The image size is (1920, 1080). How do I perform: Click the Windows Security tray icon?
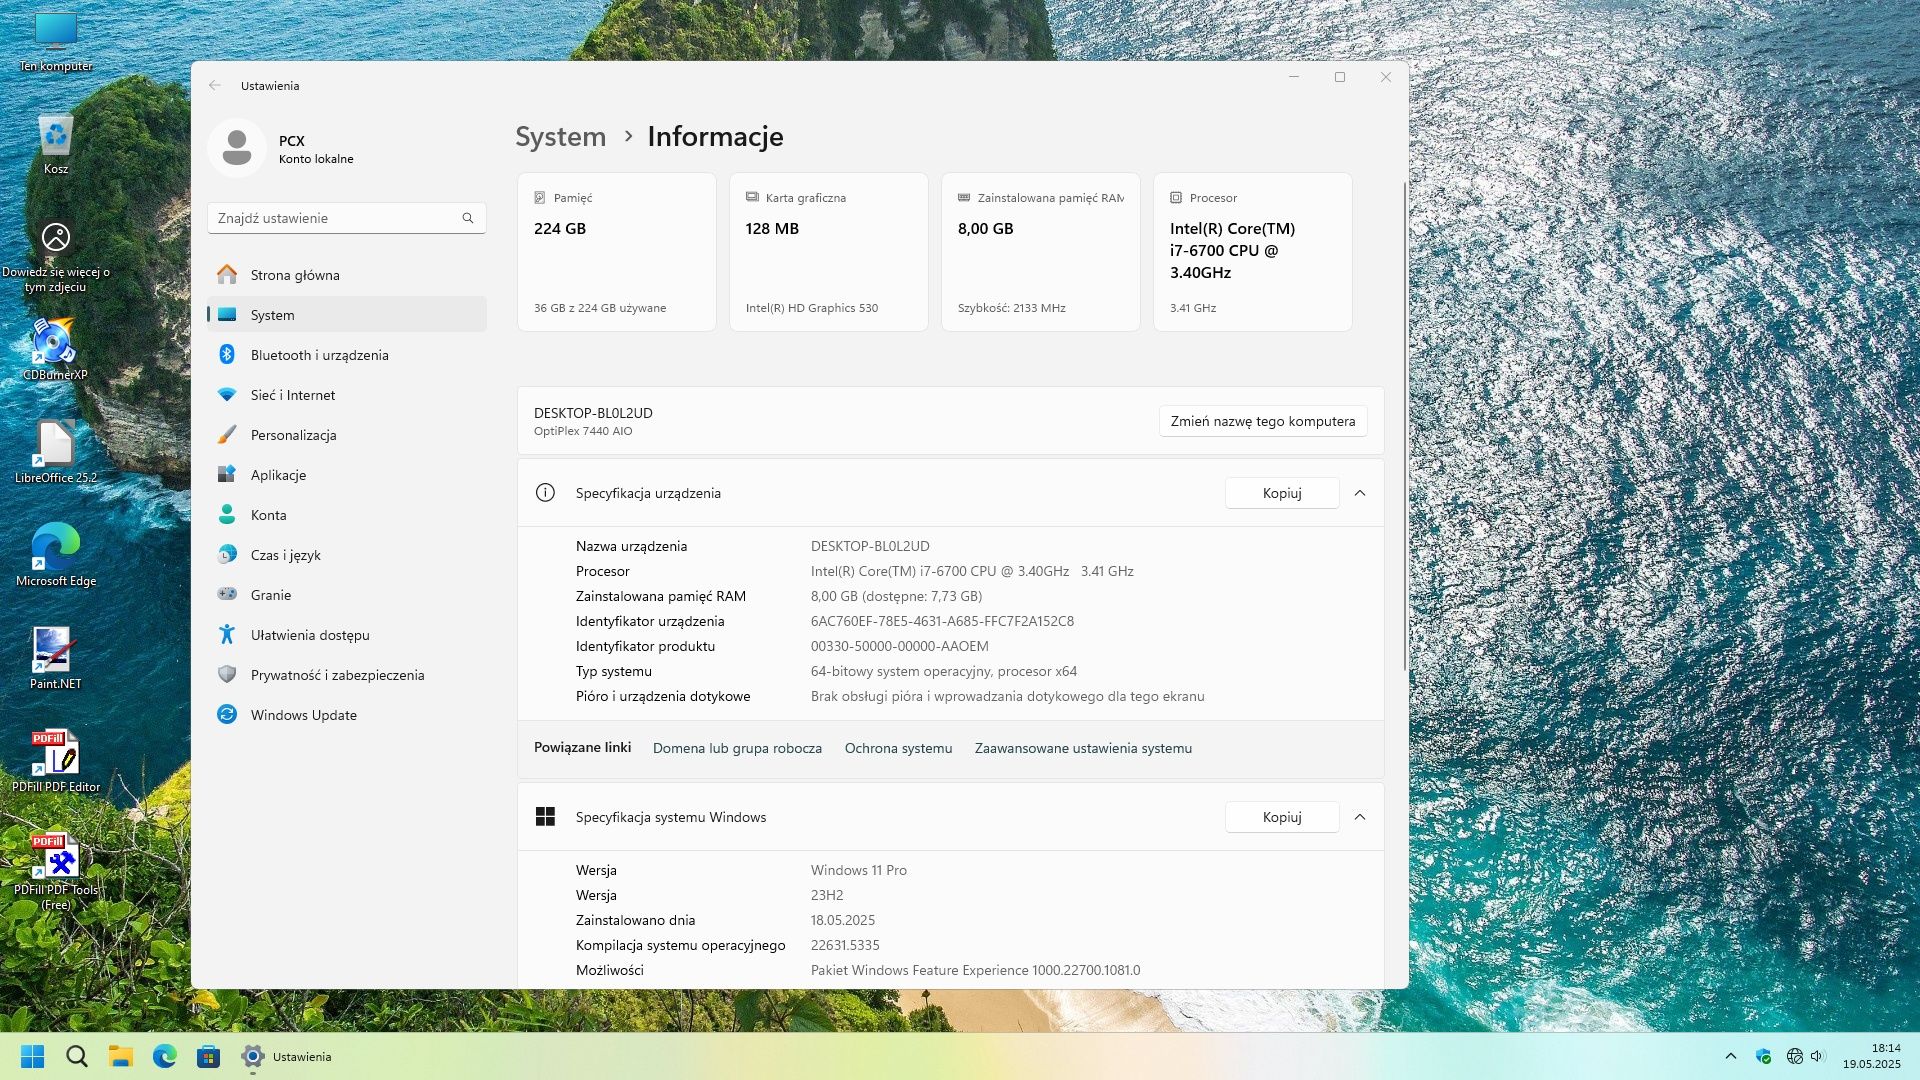click(x=1764, y=1056)
